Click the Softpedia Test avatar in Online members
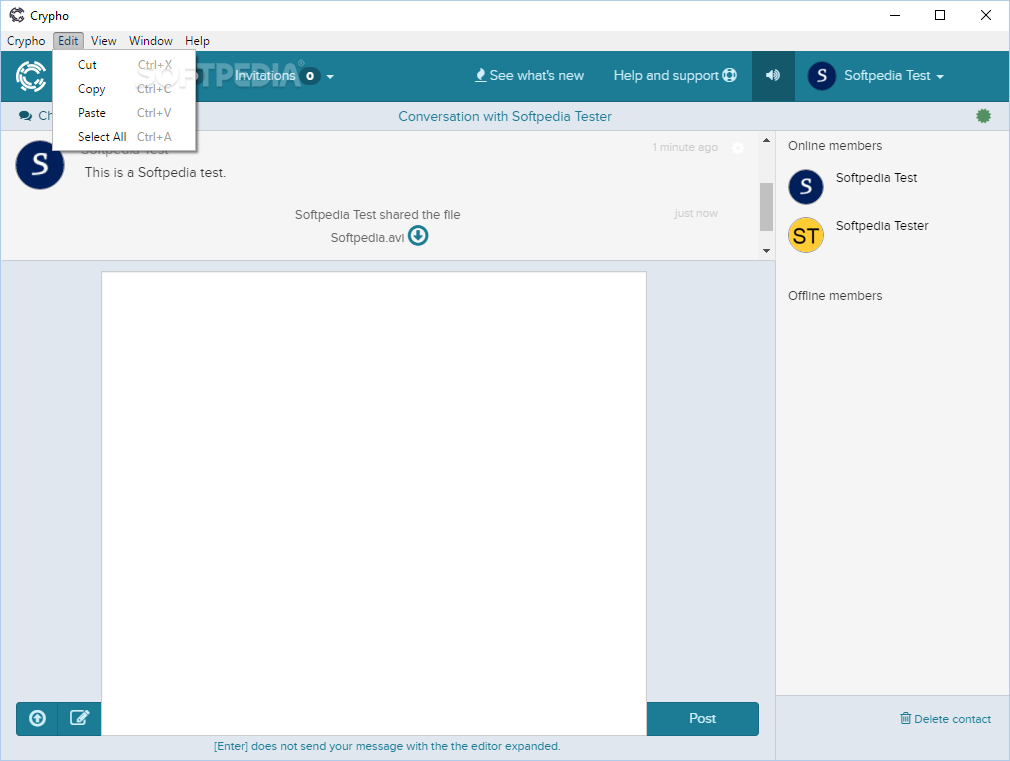This screenshot has width=1010, height=761. click(806, 187)
